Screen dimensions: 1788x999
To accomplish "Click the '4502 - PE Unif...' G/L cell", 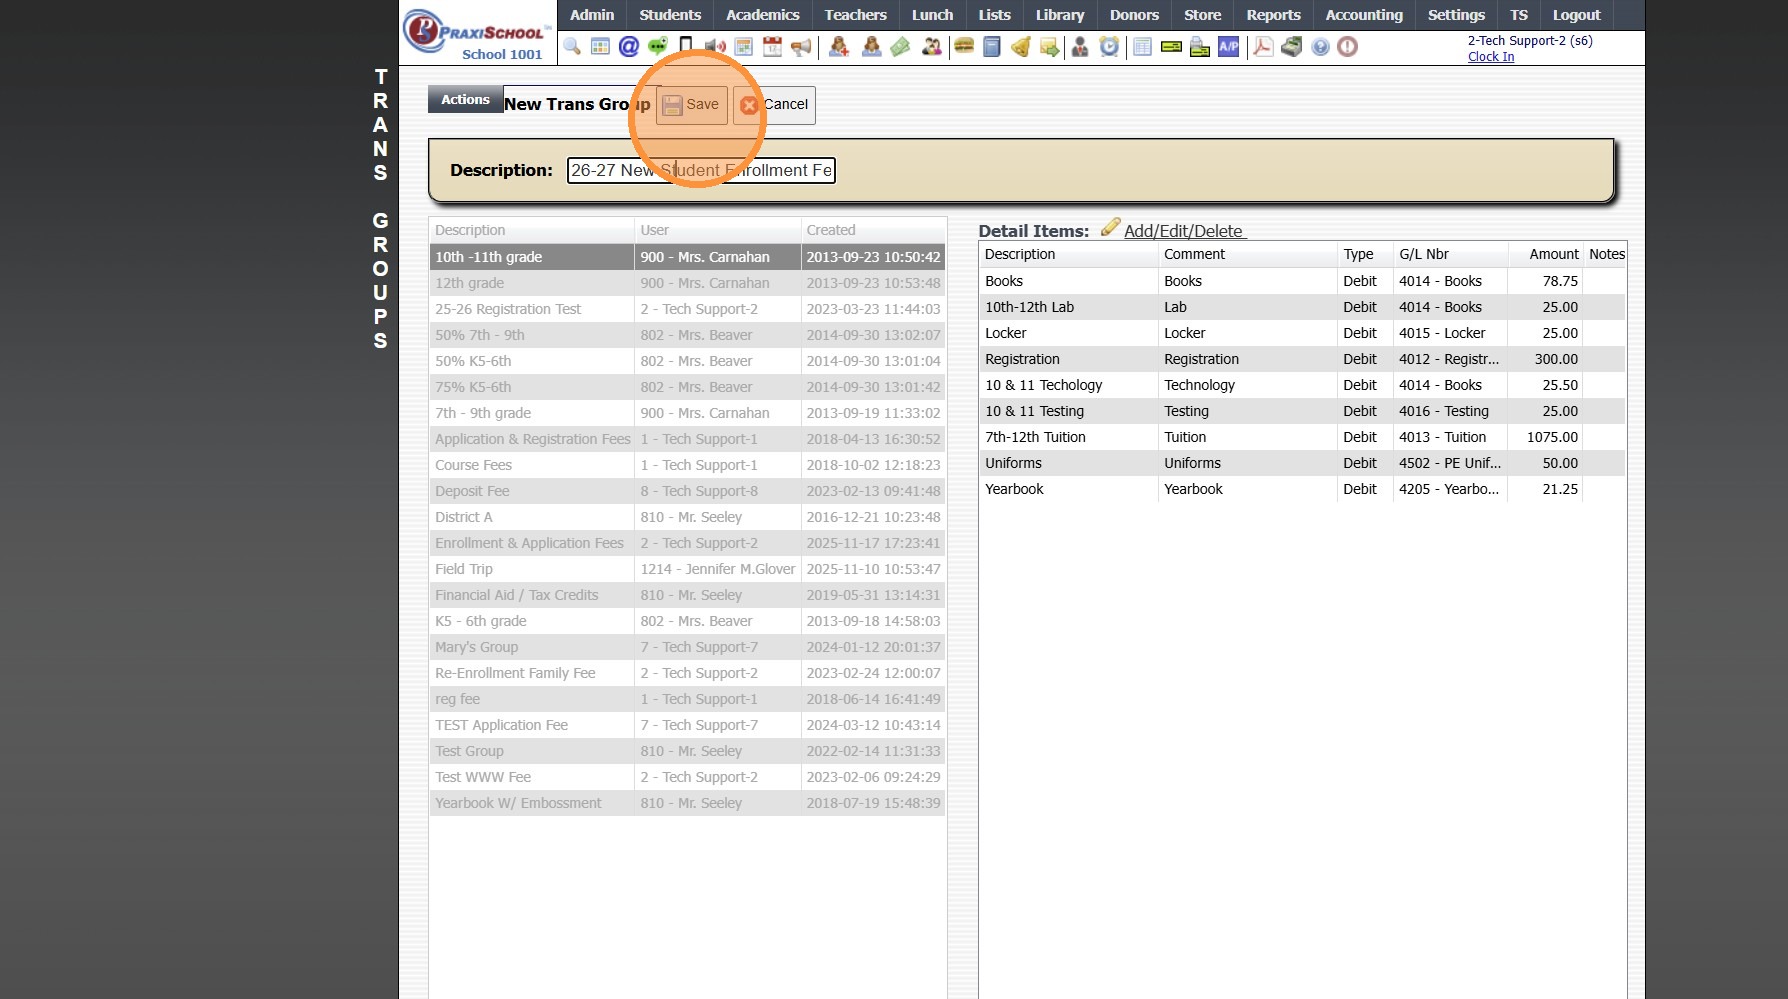I will 1450,463.
